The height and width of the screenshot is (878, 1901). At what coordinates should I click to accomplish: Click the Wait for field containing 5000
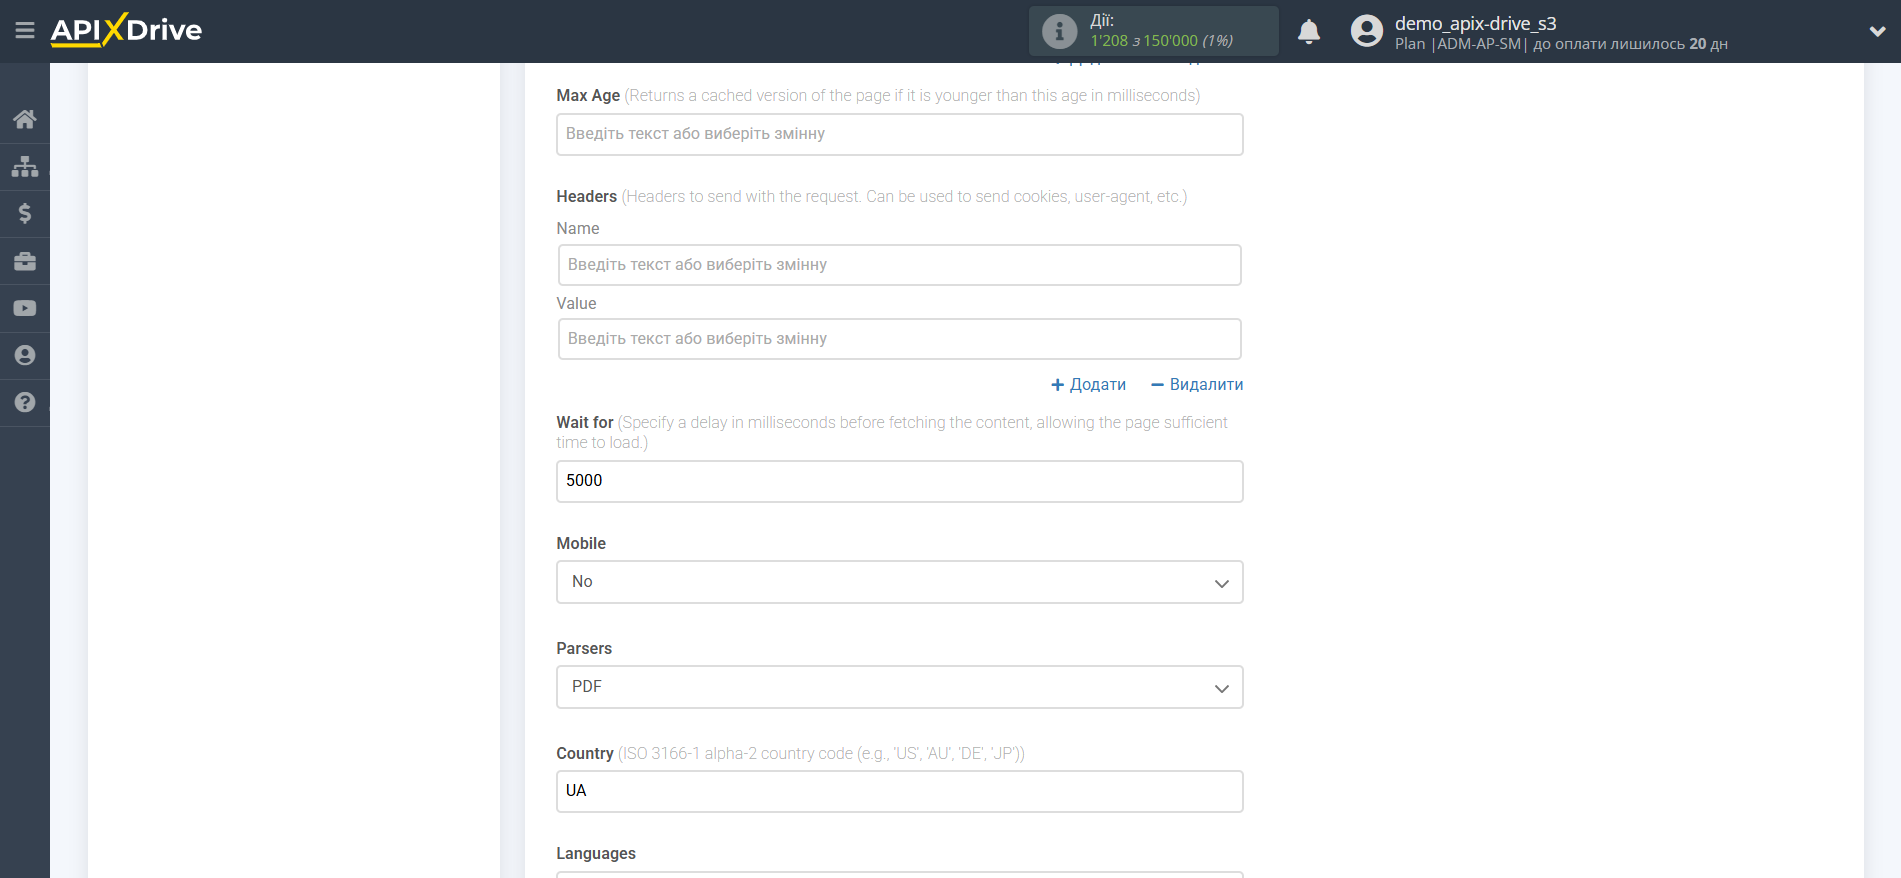(x=899, y=481)
